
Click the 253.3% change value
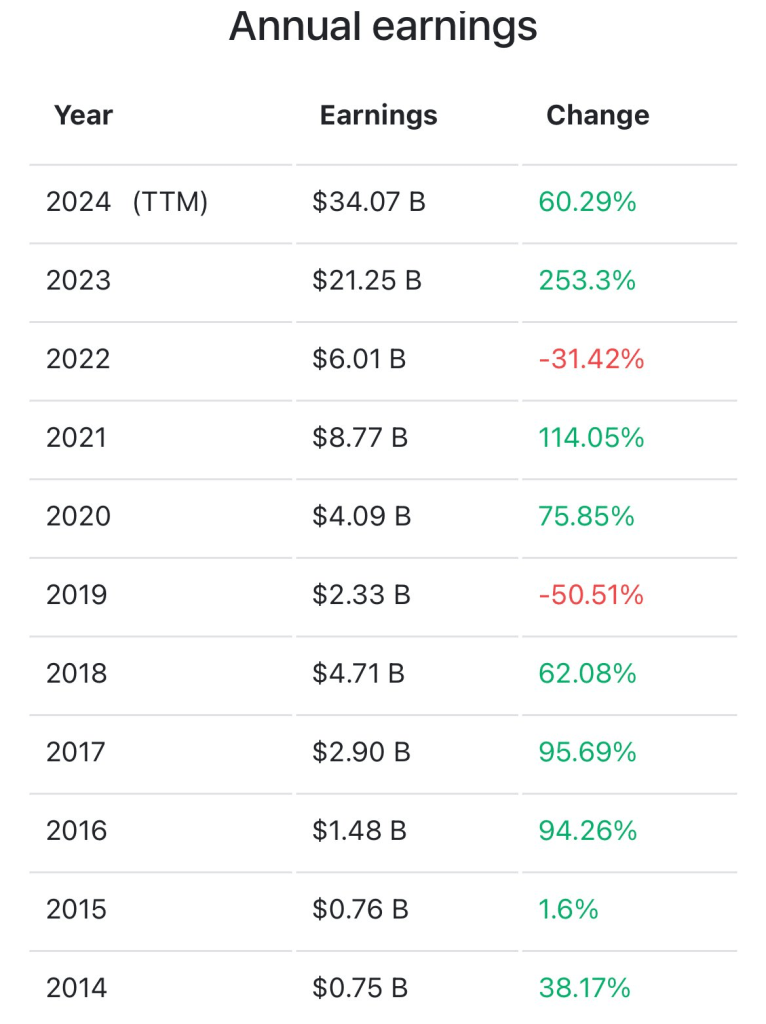(587, 281)
